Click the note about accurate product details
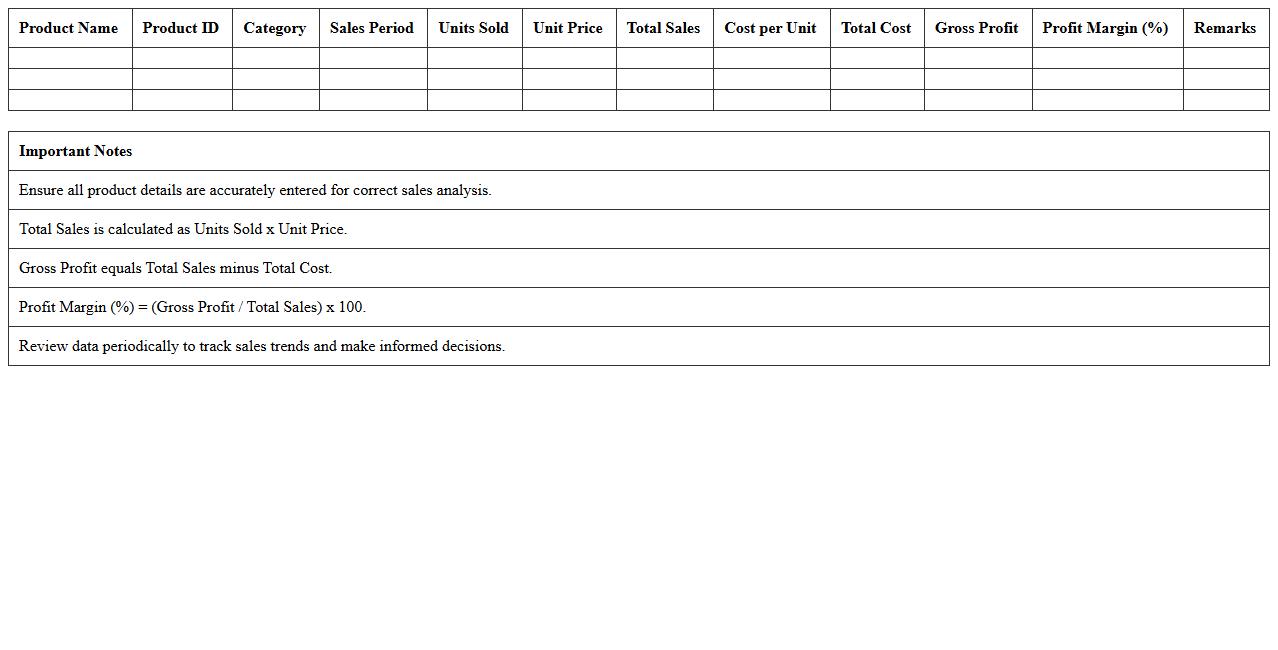 coord(255,190)
